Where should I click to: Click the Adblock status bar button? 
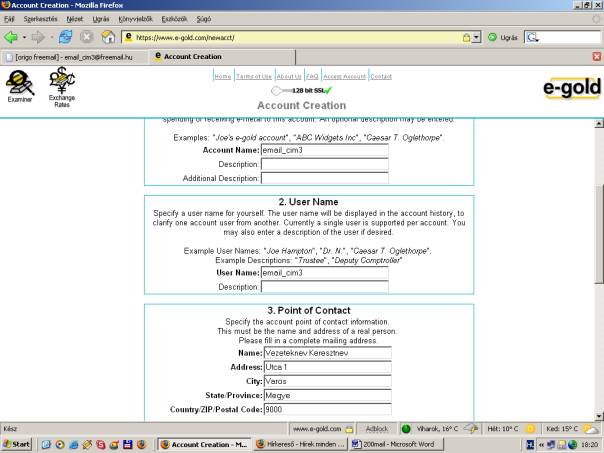(x=377, y=427)
